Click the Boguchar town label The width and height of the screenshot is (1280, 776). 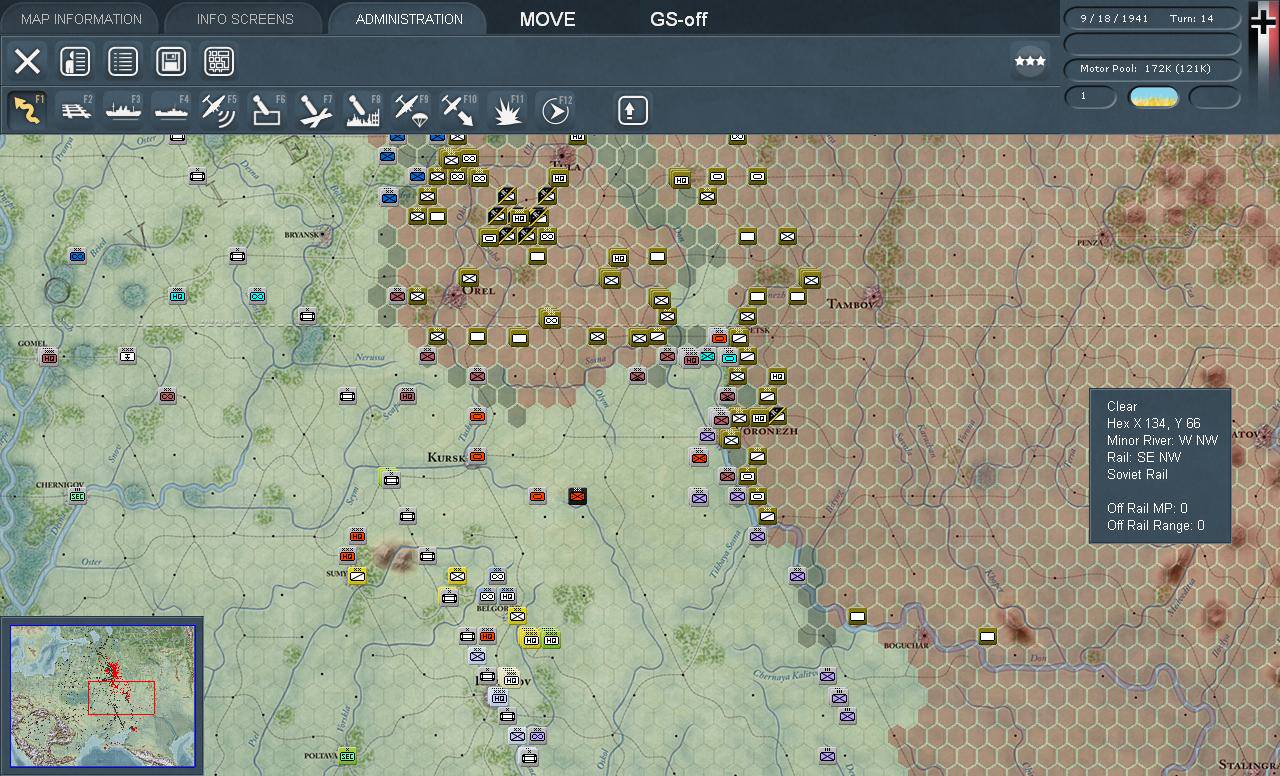pyautogui.click(x=906, y=646)
